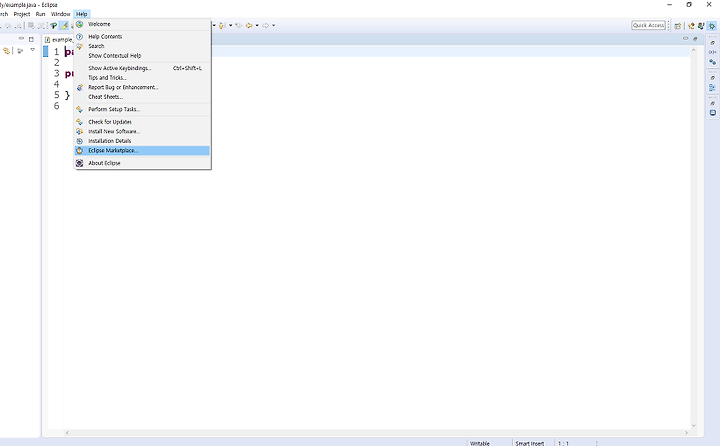The image size is (720, 446).
Task: Restore the editor area button
Action: click(695, 39)
